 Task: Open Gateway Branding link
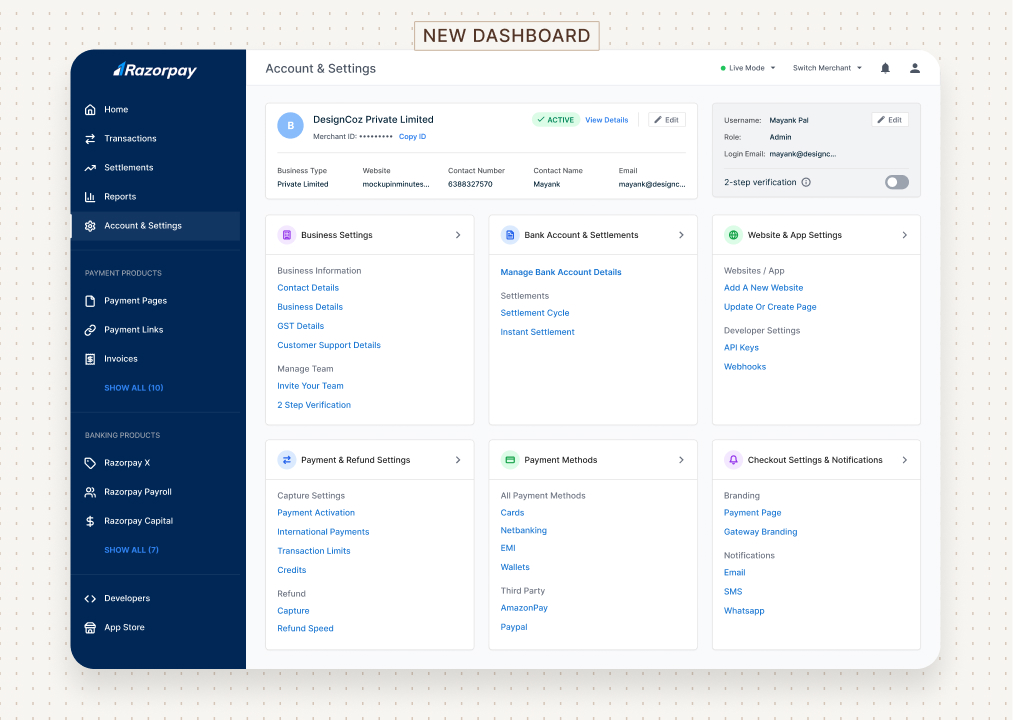(x=760, y=531)
